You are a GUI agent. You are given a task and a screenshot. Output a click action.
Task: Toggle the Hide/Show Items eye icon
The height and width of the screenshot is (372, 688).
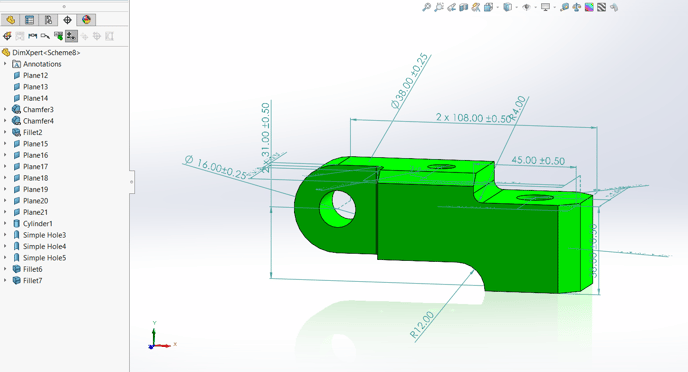[x=527, y=7]
